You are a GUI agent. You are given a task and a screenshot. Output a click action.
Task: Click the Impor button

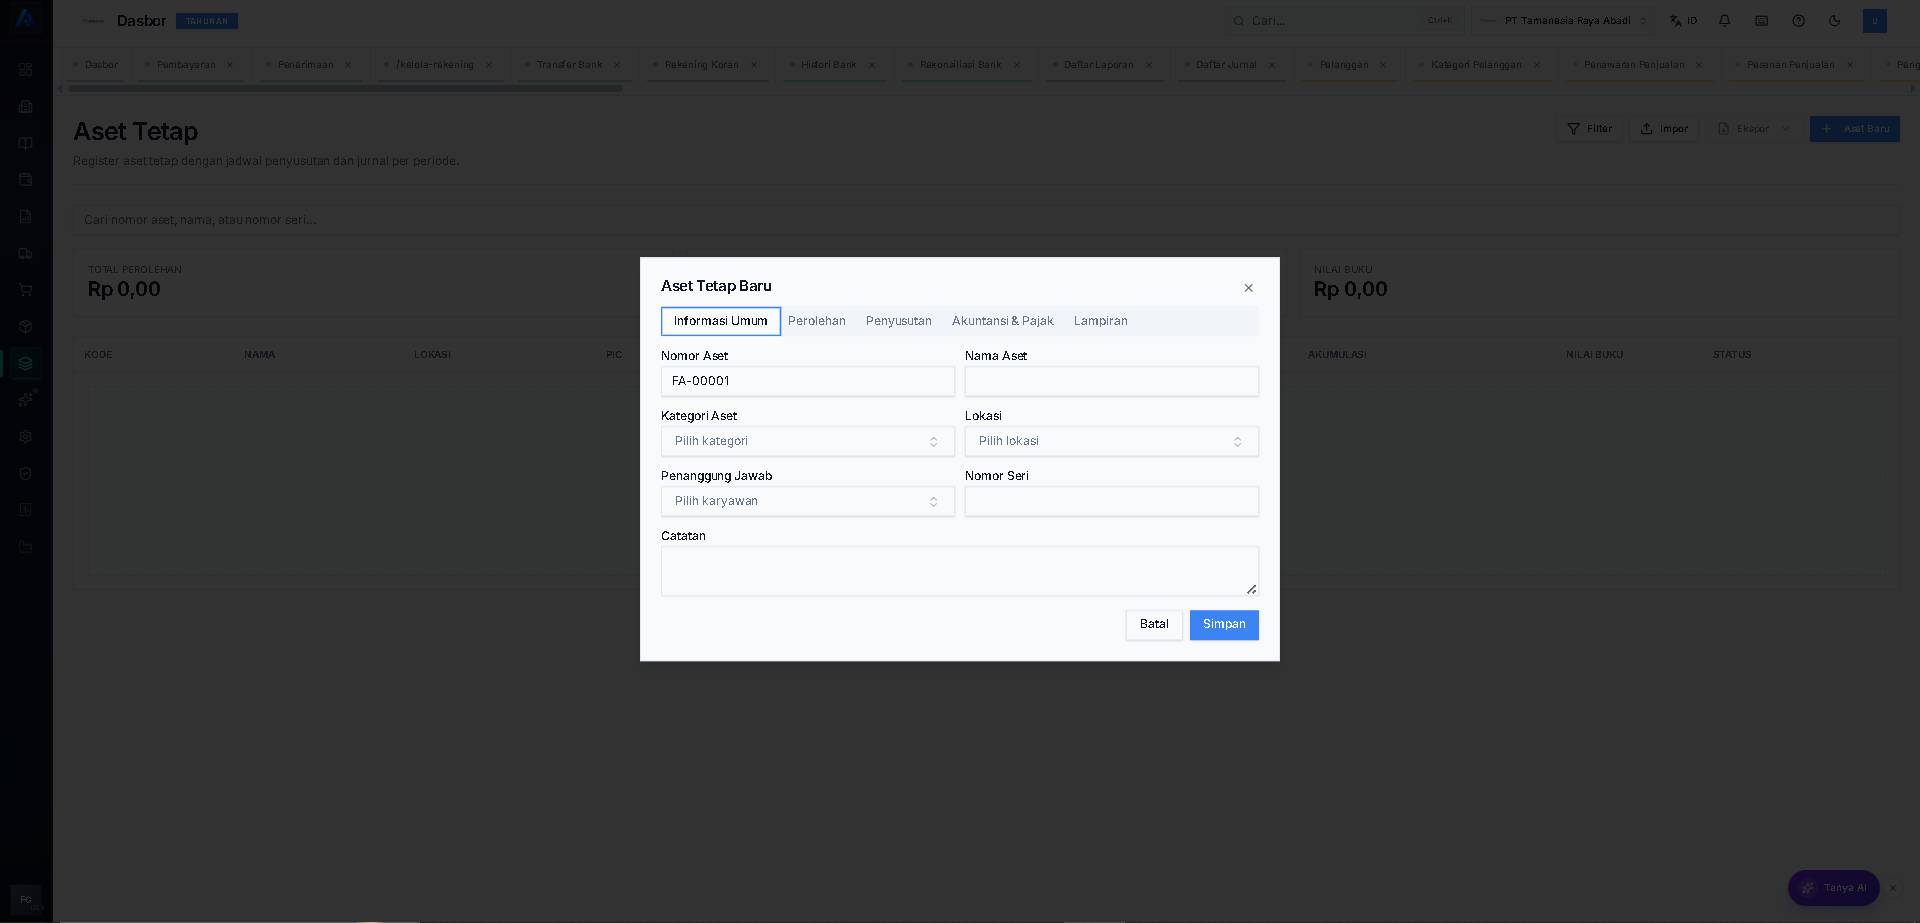coord(1664,129)
